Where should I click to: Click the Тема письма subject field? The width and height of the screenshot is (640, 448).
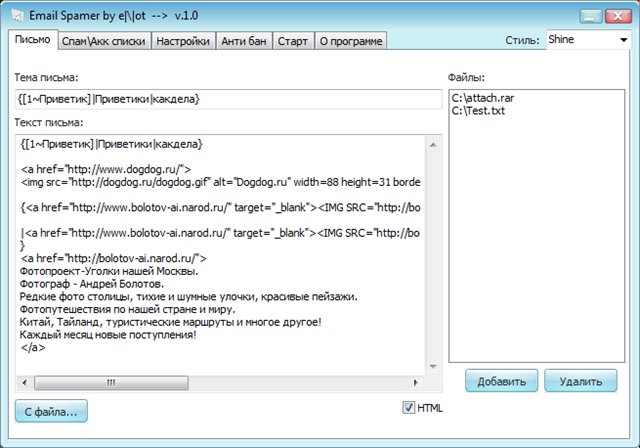[x=228, y=99]
